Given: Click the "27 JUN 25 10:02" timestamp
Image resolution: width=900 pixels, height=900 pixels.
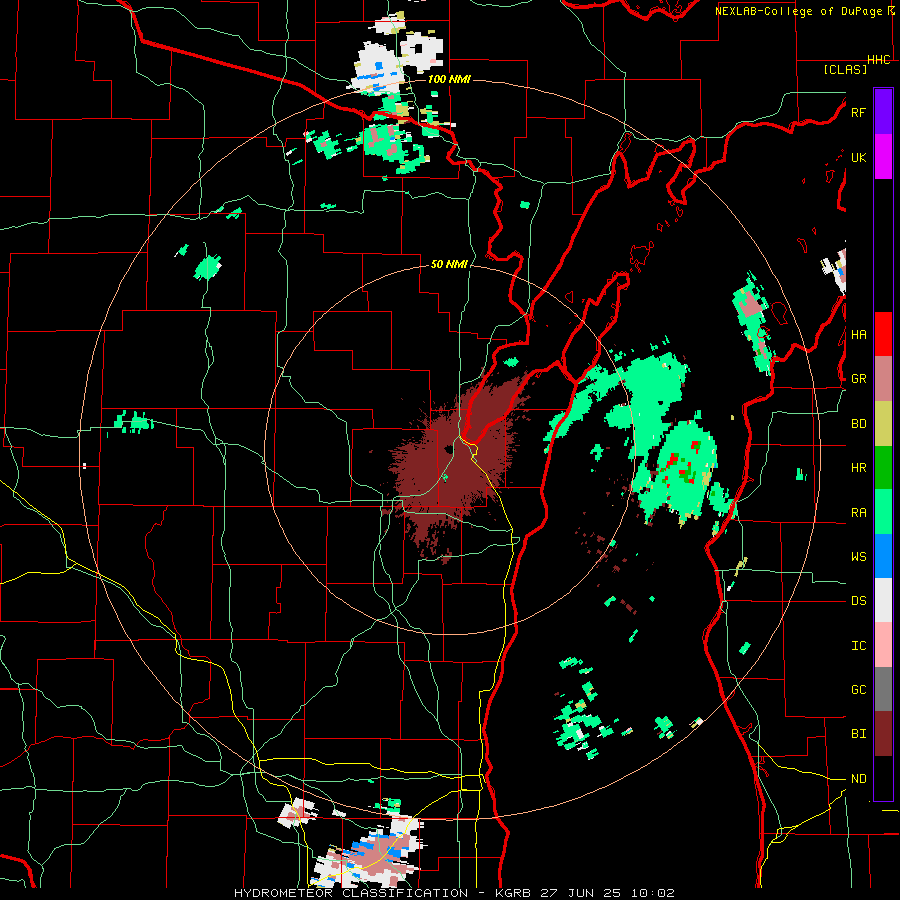Looking at the screenshot, I should pyautogui.click(x=610, y=893).
